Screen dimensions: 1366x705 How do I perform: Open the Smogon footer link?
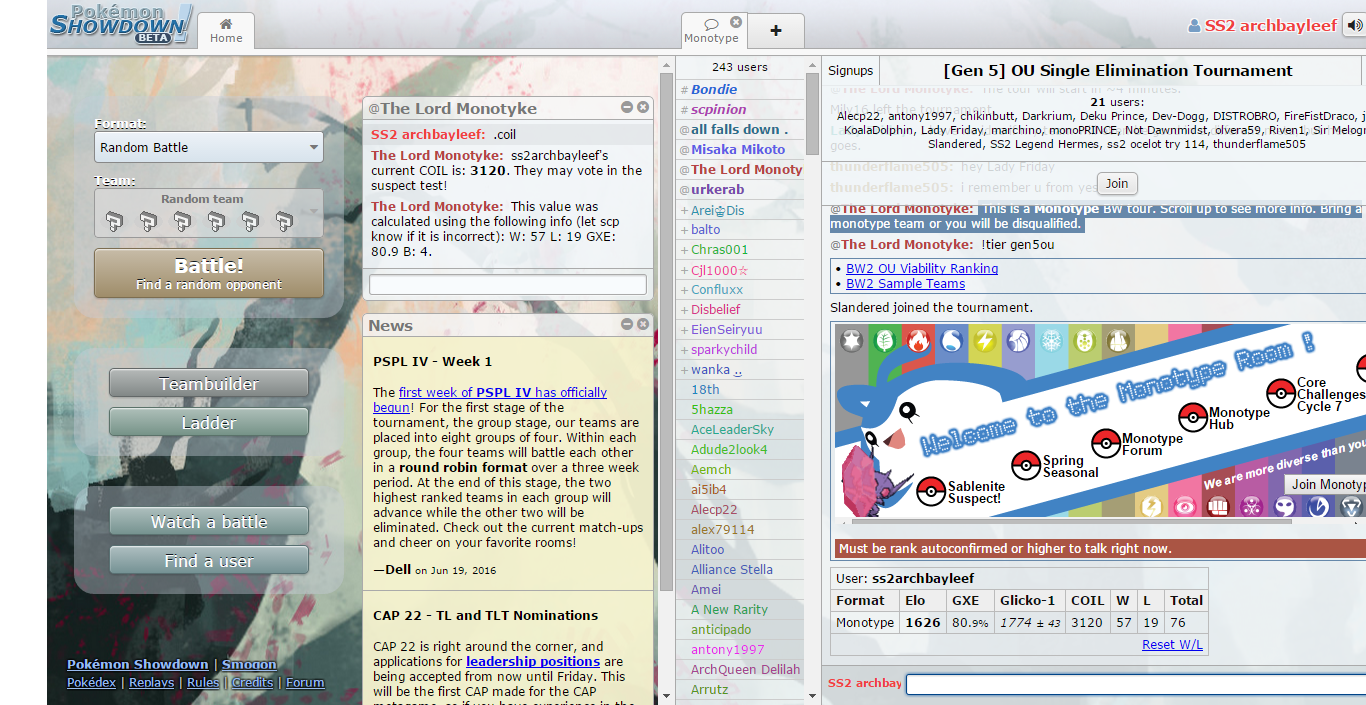click(249, 664)
